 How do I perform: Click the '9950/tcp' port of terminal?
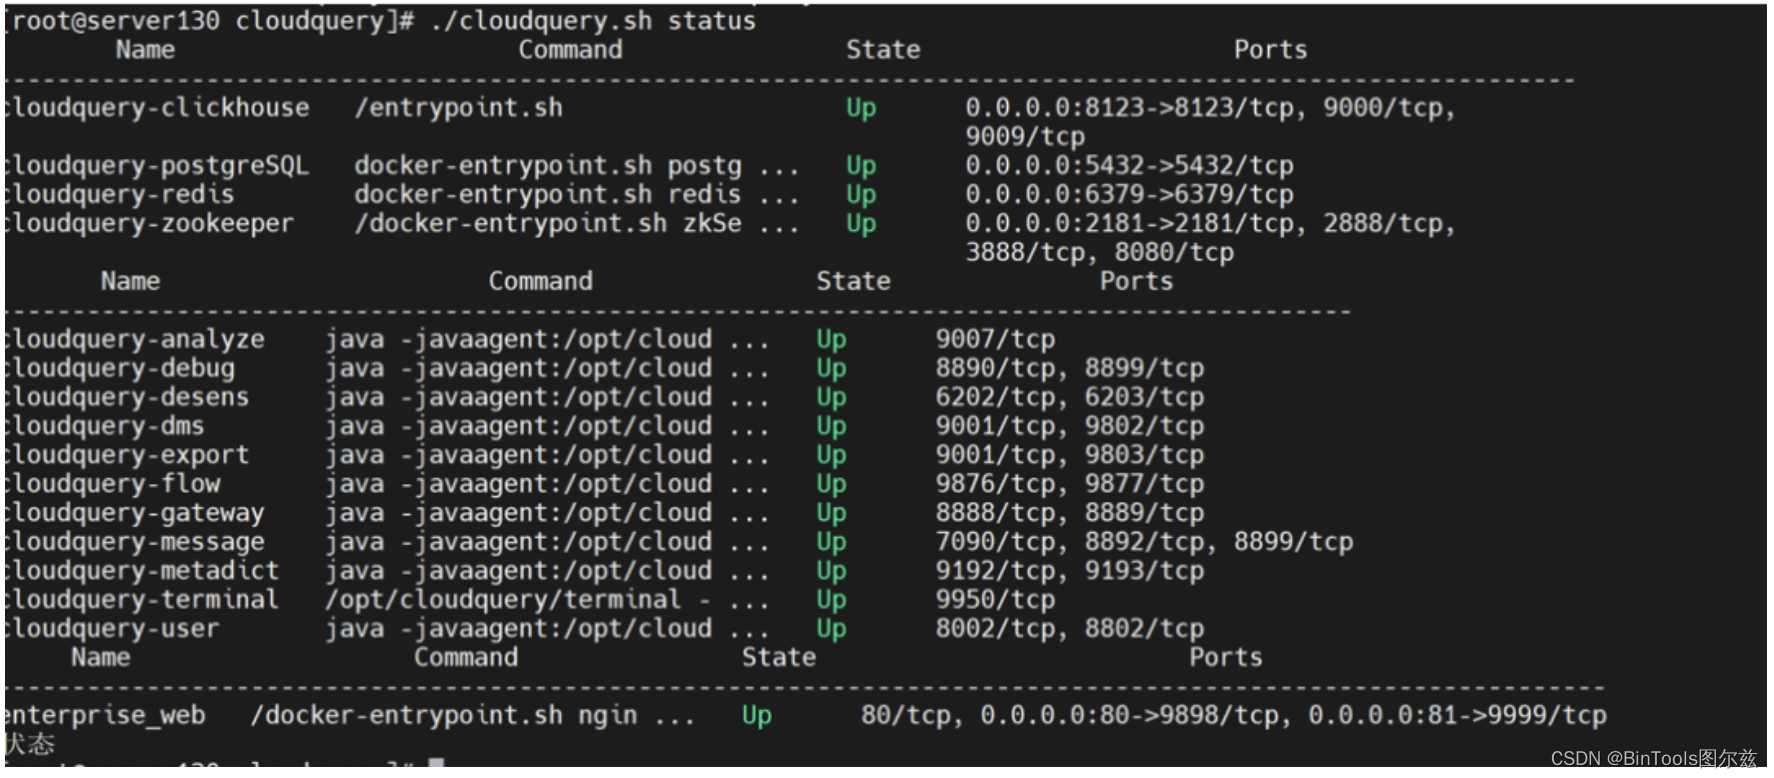pos(995,601)
